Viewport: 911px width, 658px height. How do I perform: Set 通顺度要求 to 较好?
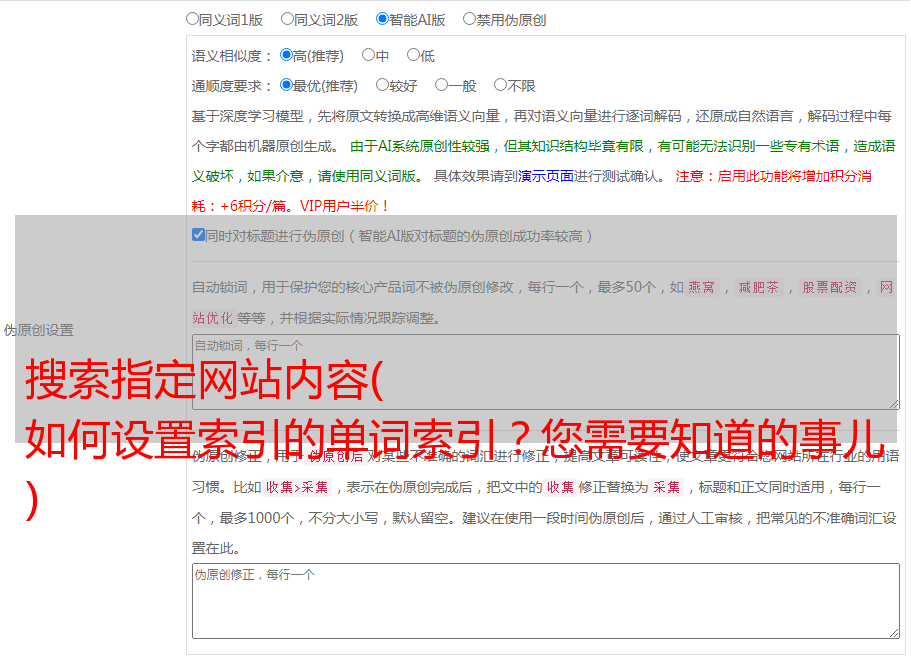382,85
